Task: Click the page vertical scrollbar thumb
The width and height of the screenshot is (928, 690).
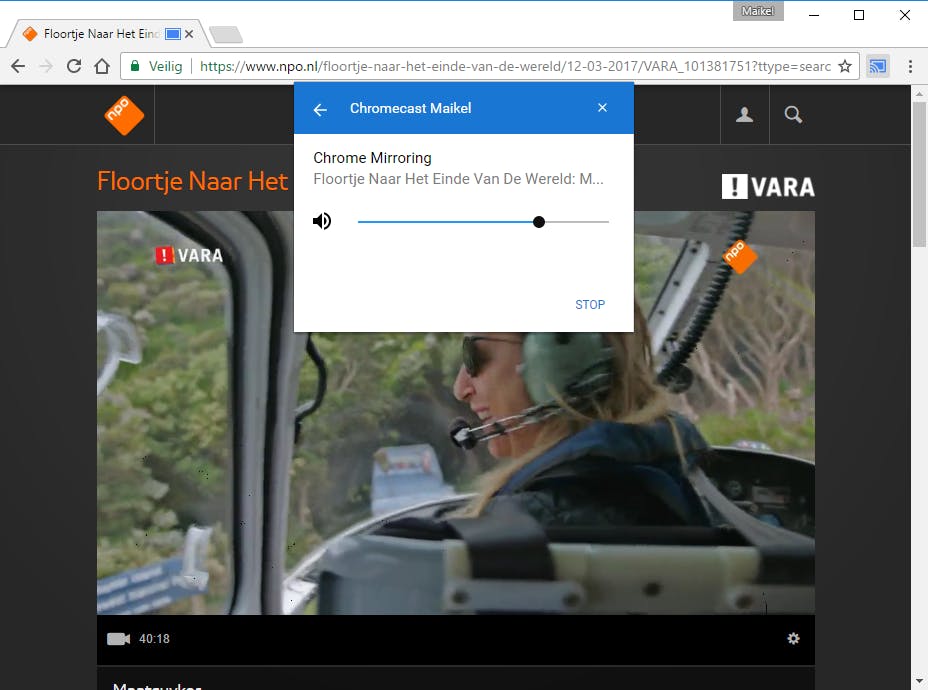Action: [x=919, y=175]
